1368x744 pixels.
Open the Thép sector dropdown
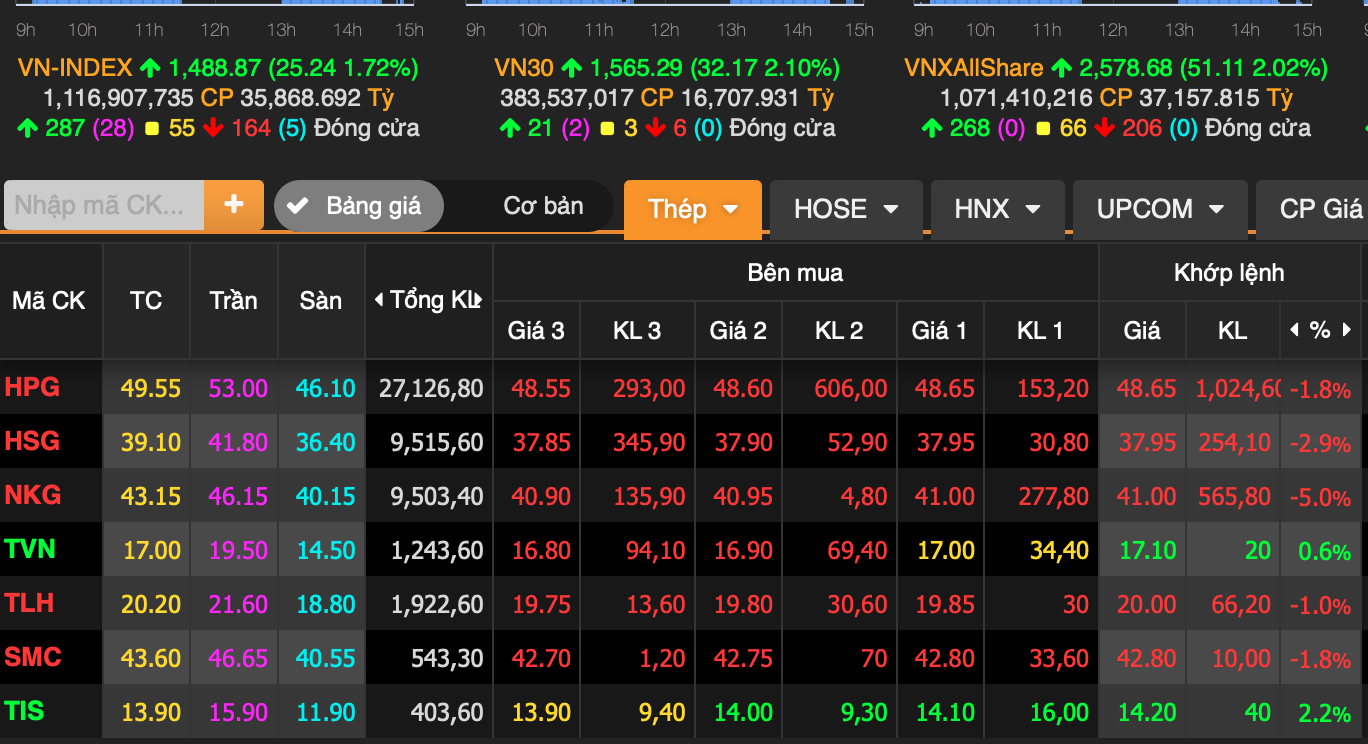tap(693, 209)
